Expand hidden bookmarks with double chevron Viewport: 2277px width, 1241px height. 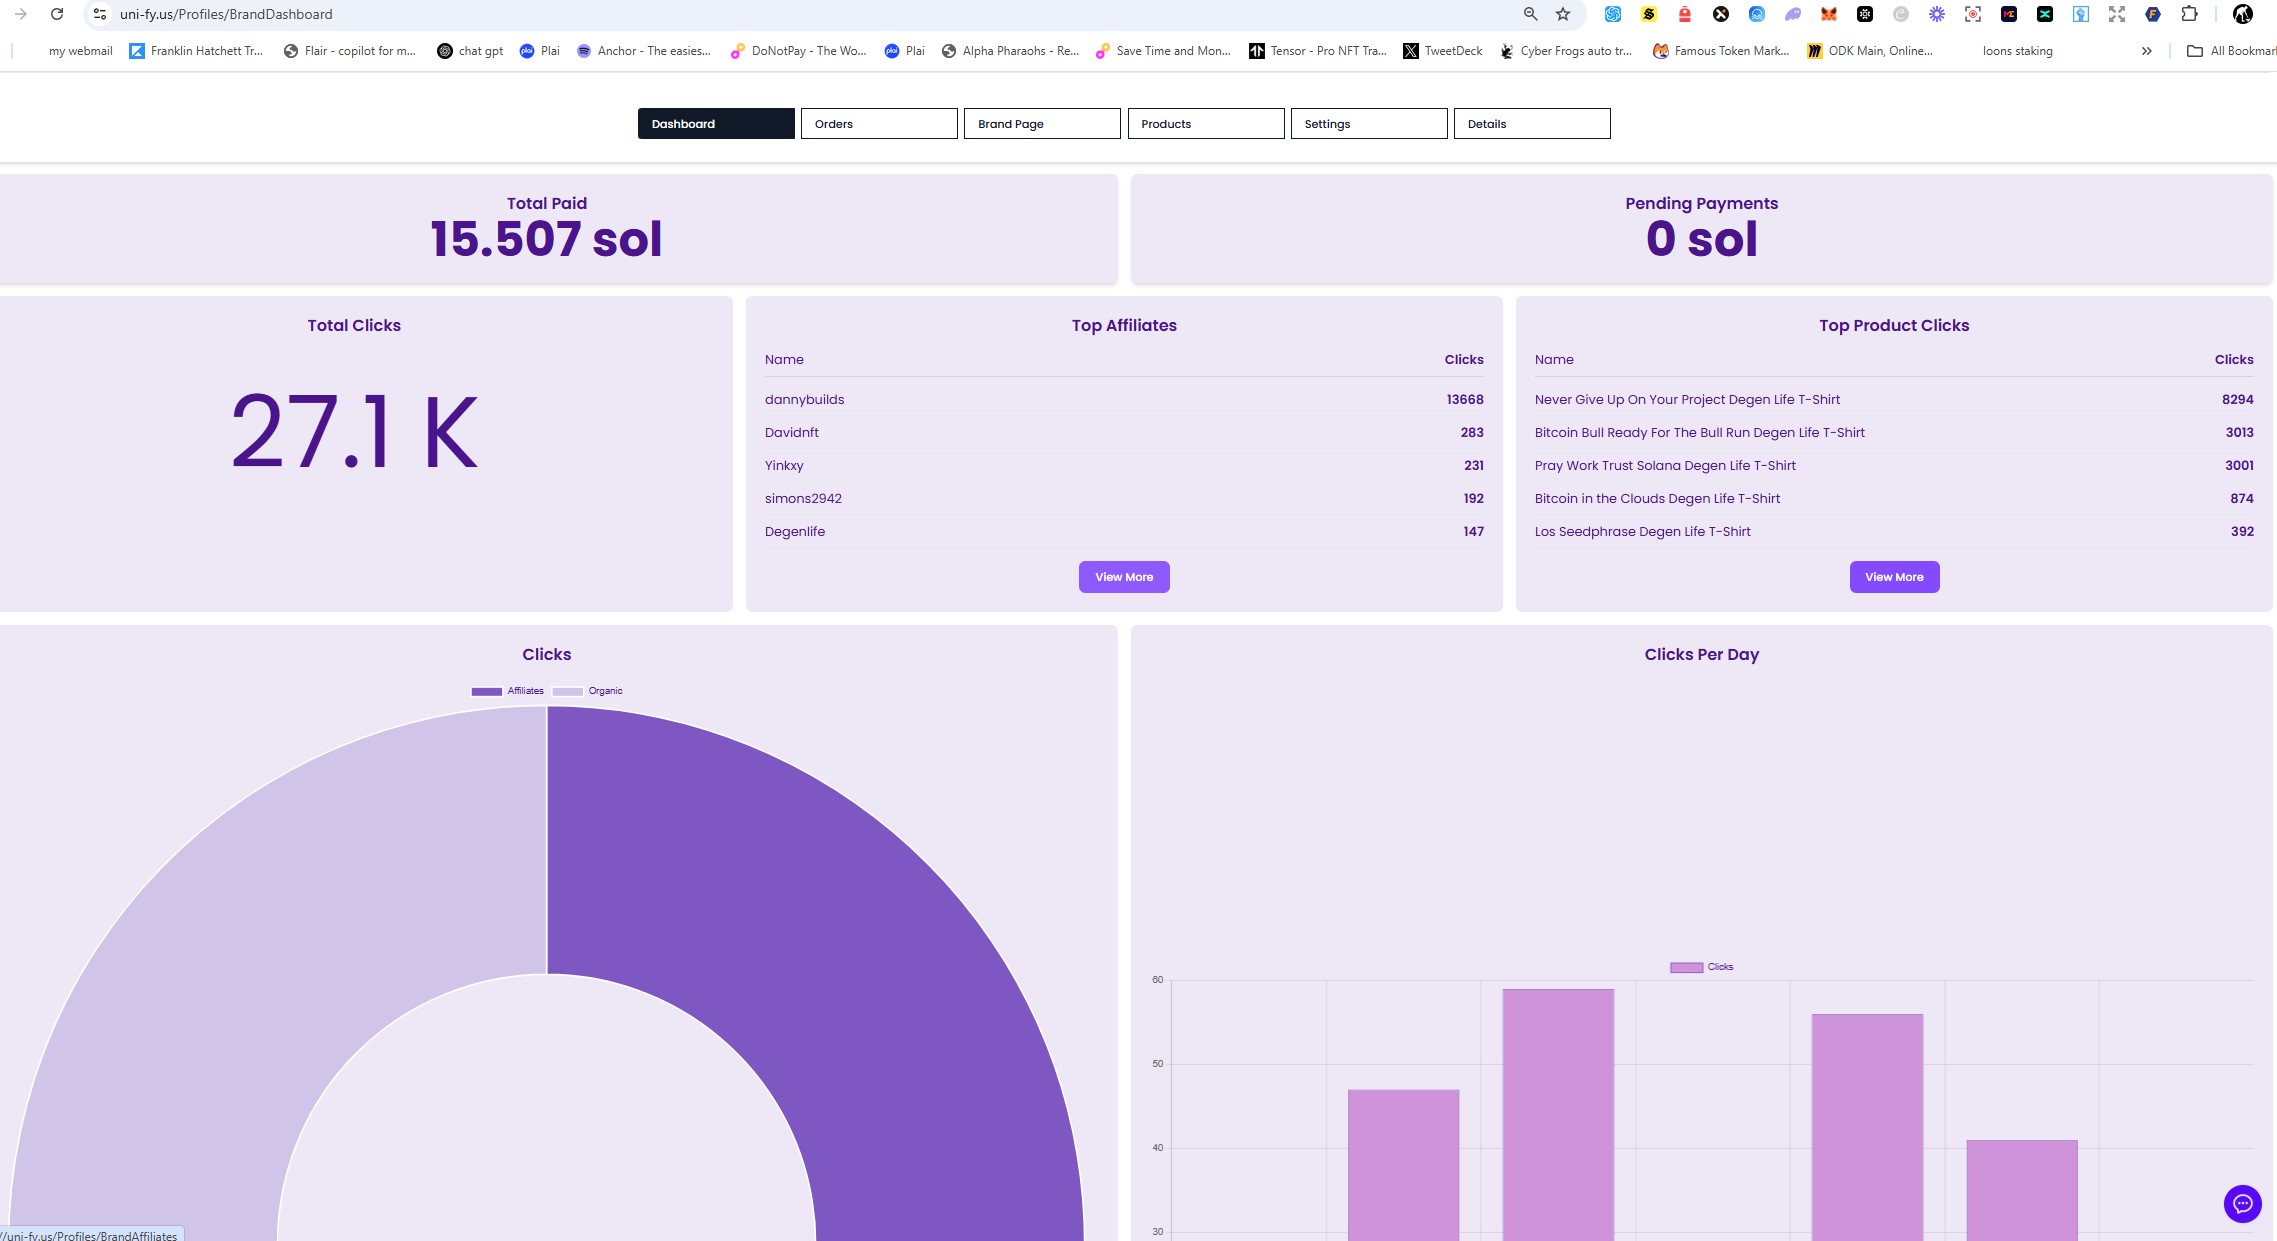(x=2146, y=51)
